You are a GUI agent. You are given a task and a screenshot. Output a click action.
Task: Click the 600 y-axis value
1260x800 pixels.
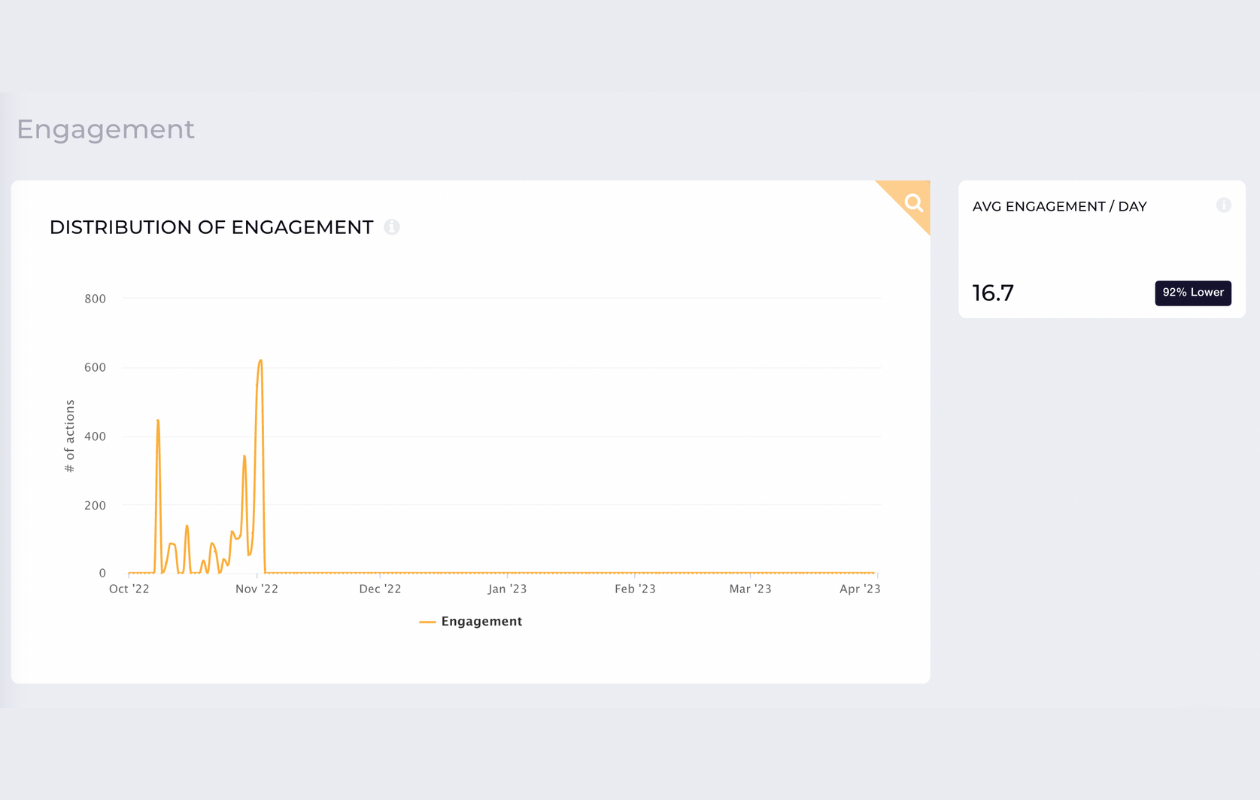[95, 367]
